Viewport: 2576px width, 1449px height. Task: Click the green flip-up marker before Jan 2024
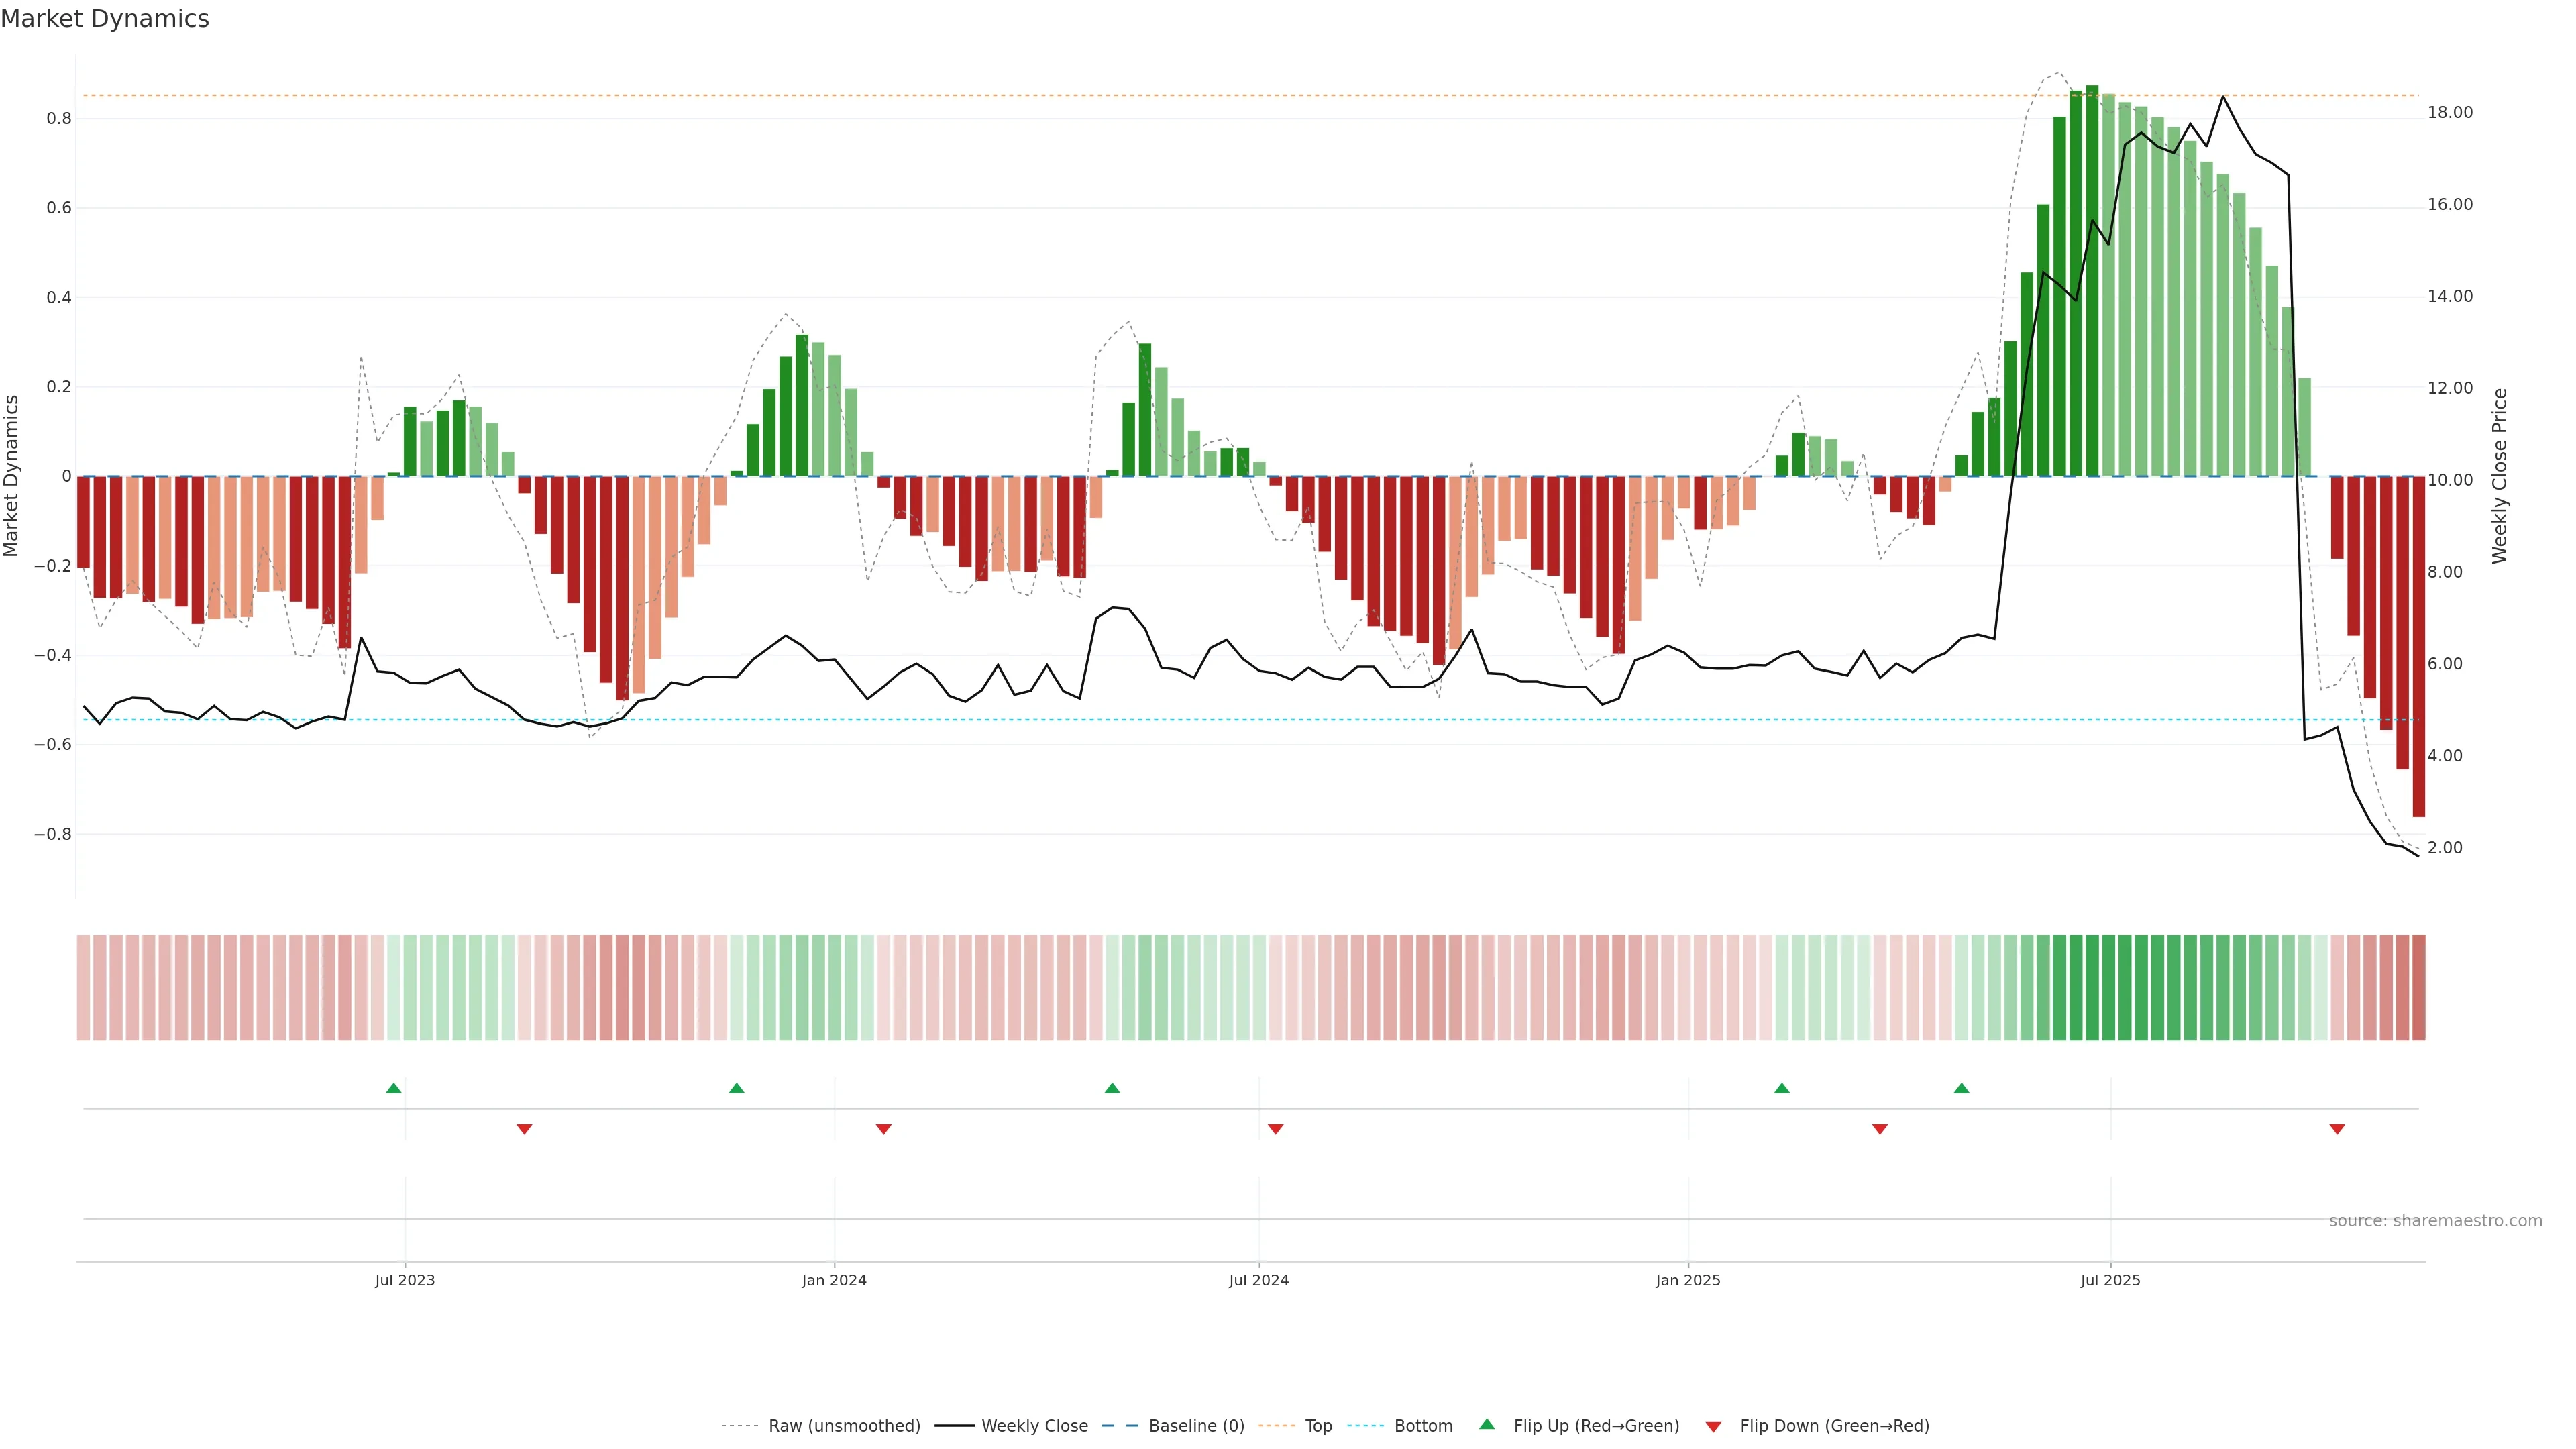(x=737, y=1088)
